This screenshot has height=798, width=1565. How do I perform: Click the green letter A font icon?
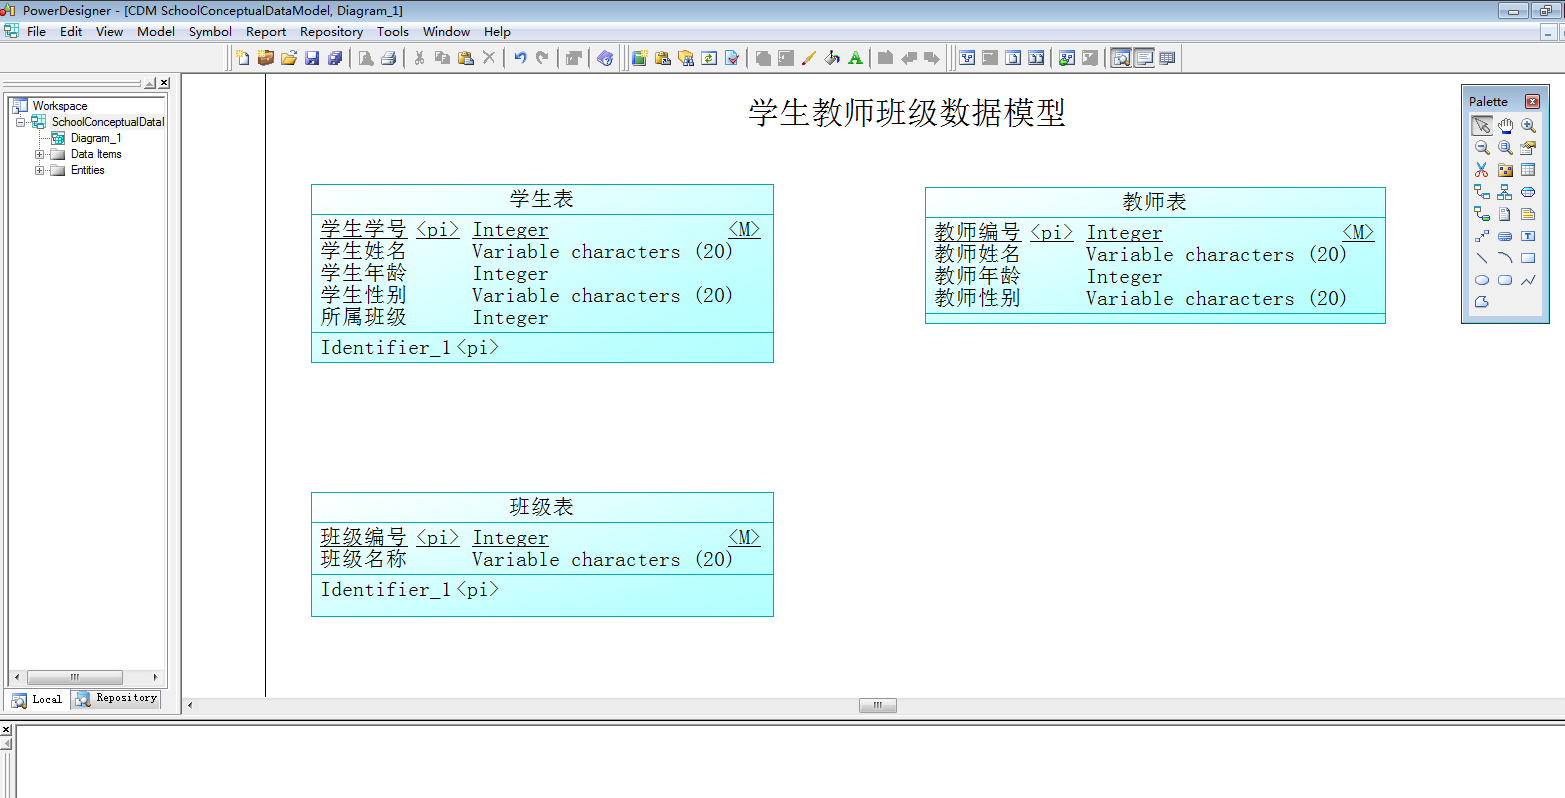[855, 58]
